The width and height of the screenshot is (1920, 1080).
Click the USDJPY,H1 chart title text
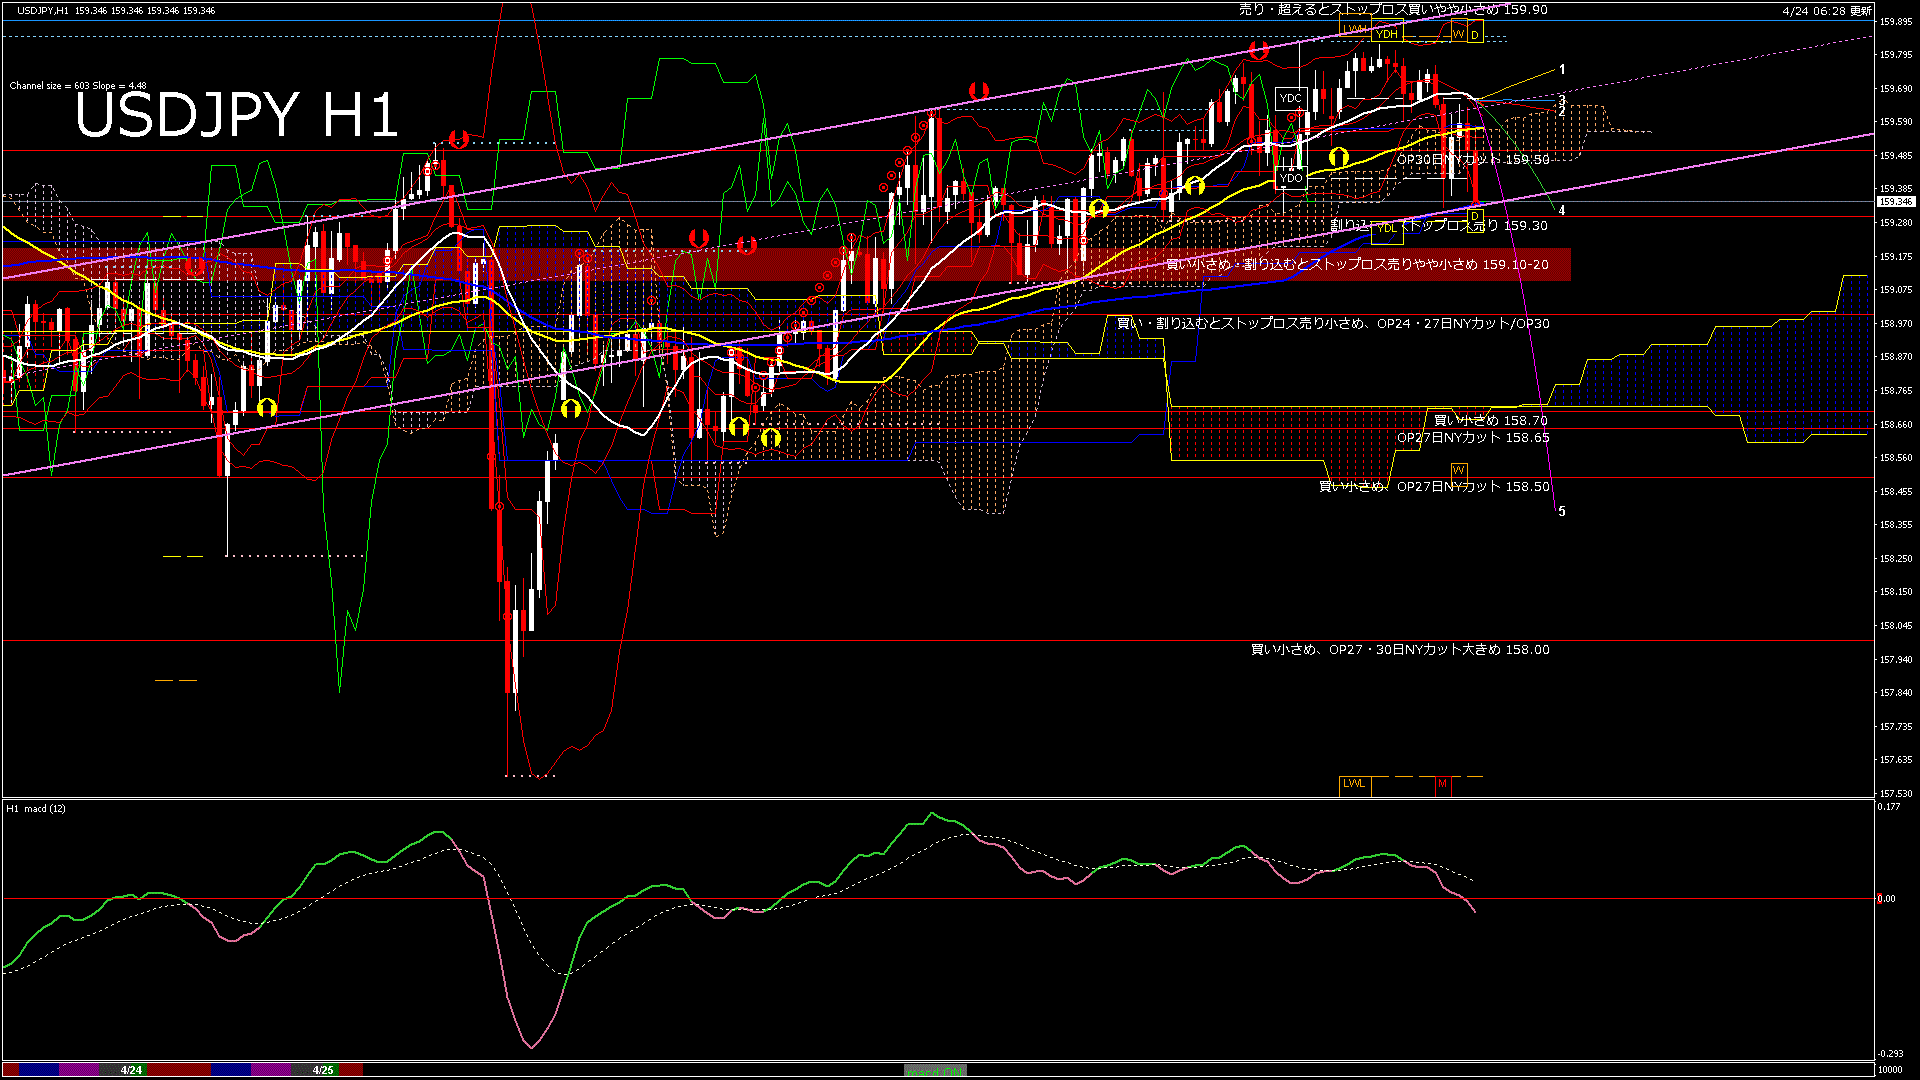43,10
